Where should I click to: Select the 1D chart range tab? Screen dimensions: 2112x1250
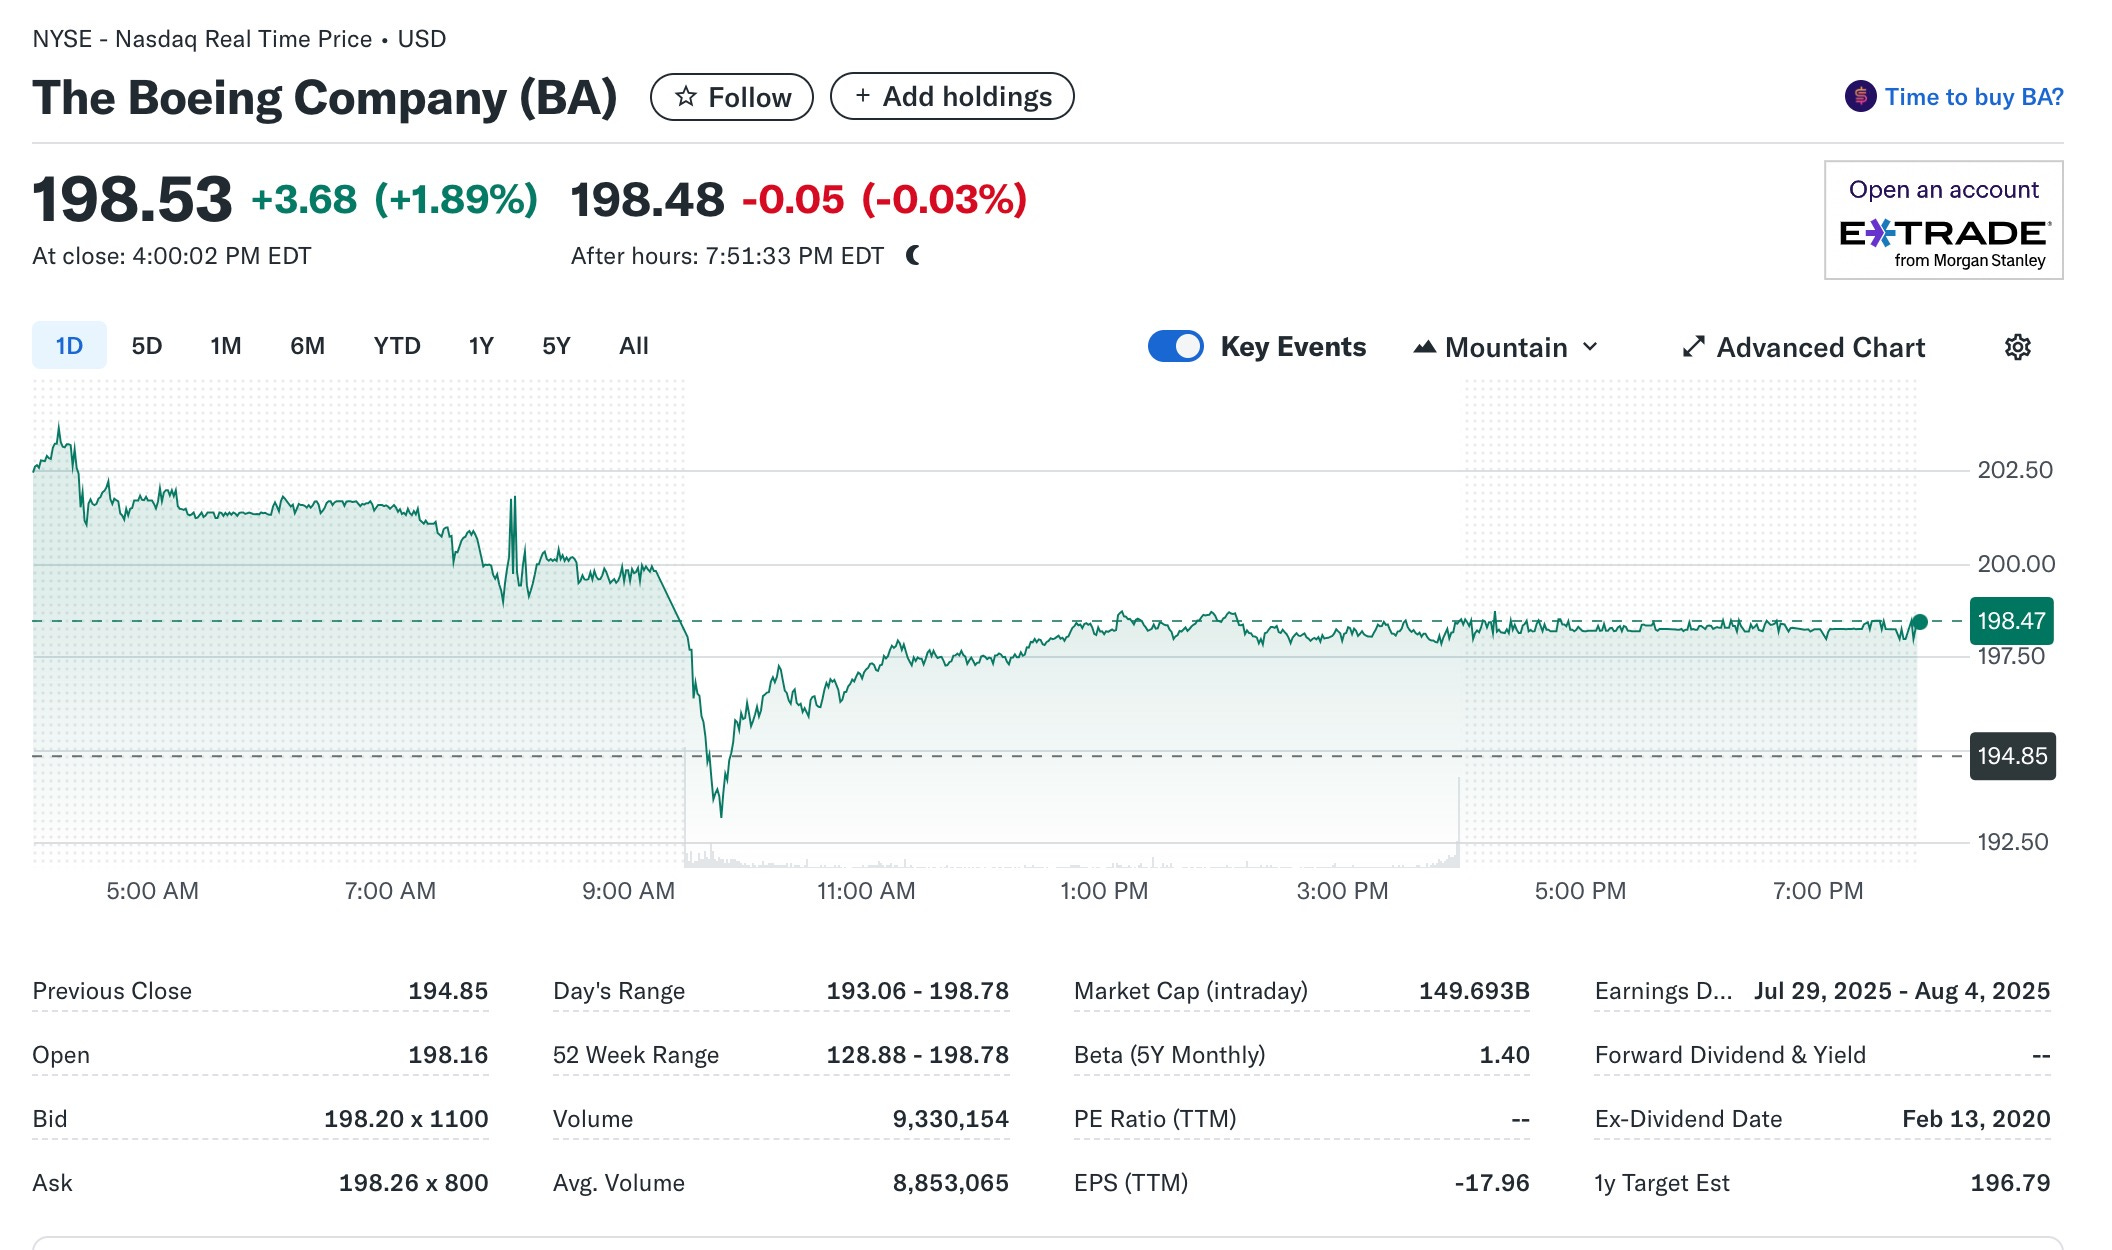(69, 346)
